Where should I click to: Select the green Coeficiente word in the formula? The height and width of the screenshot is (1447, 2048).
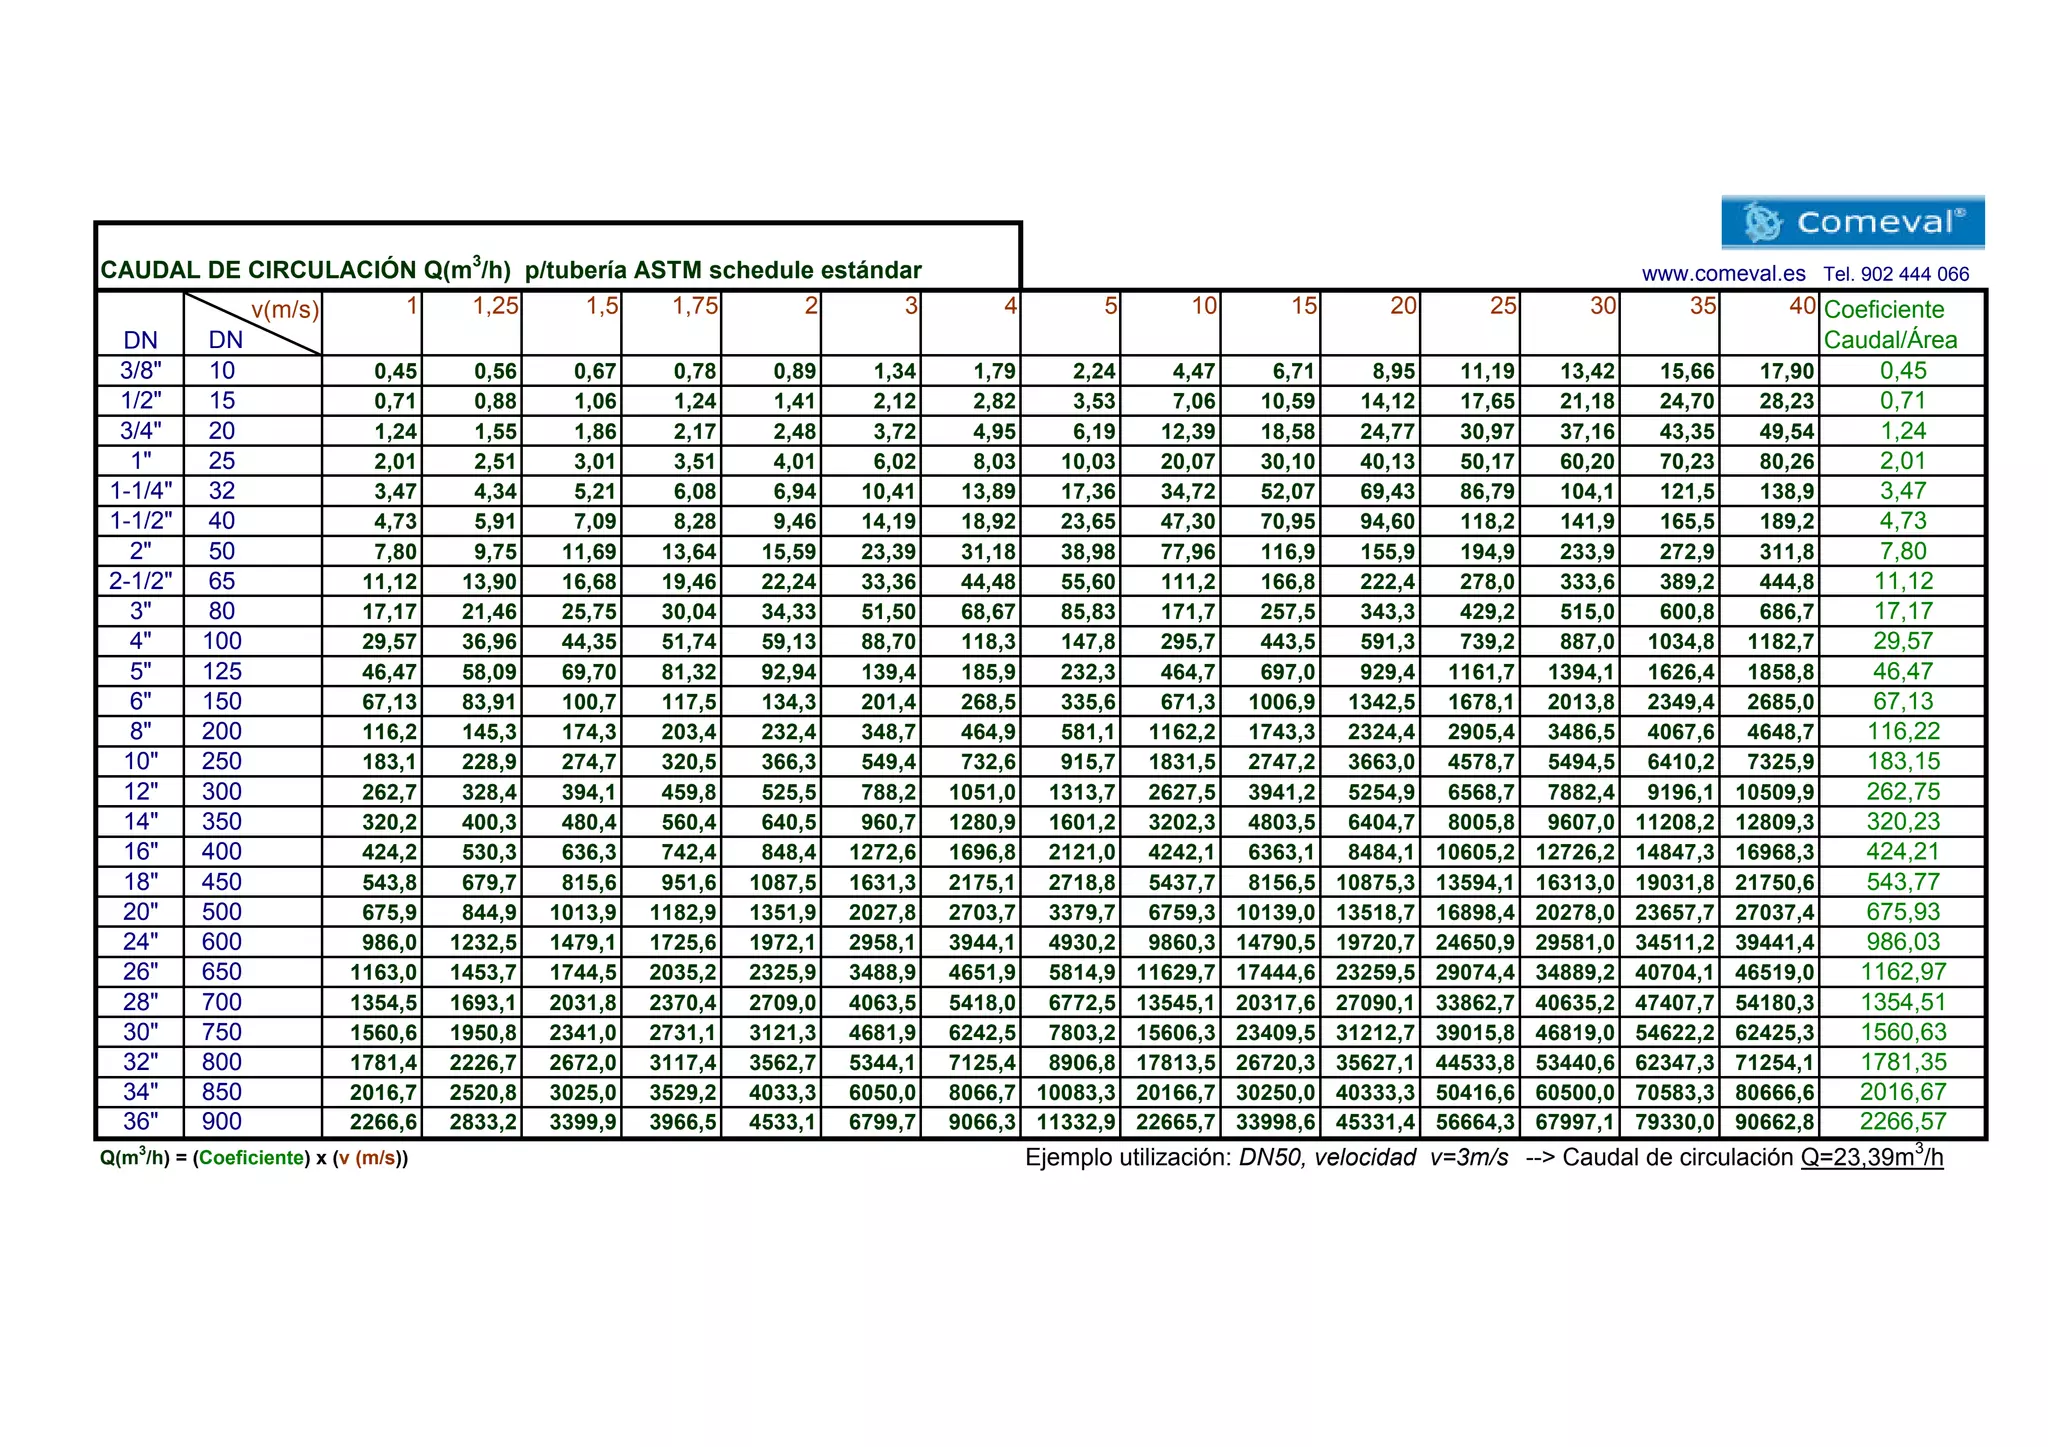(252, 1158)
